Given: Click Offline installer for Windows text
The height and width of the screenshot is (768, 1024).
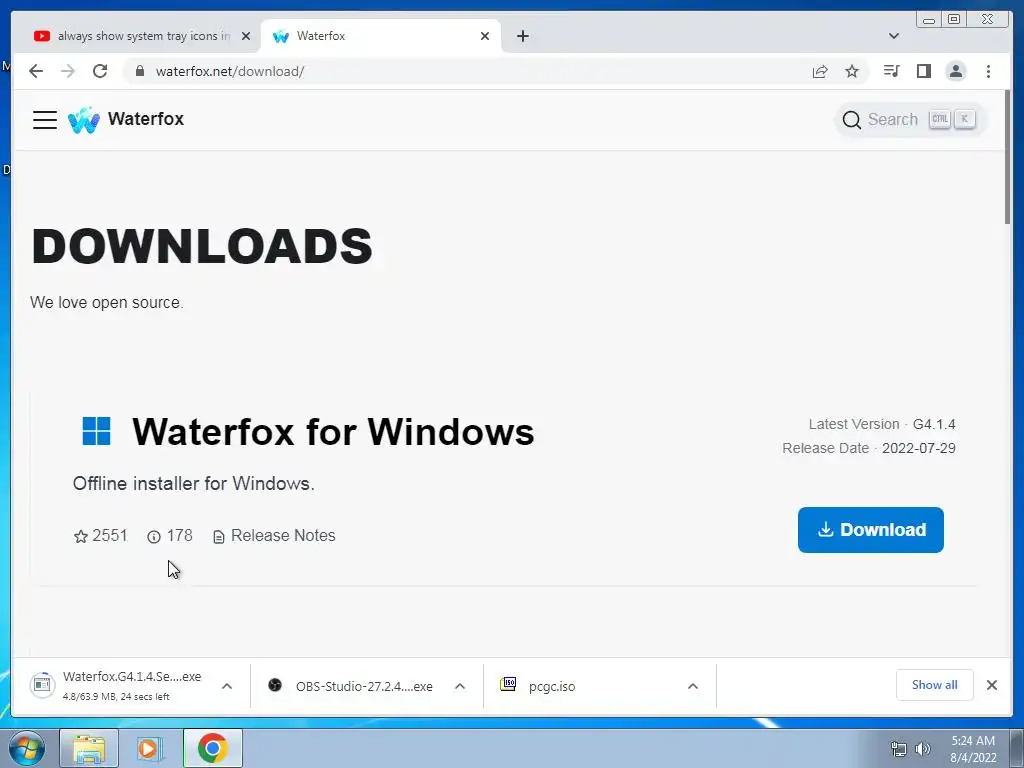Looking at the screenshot, I should click(x=193, y=484).
